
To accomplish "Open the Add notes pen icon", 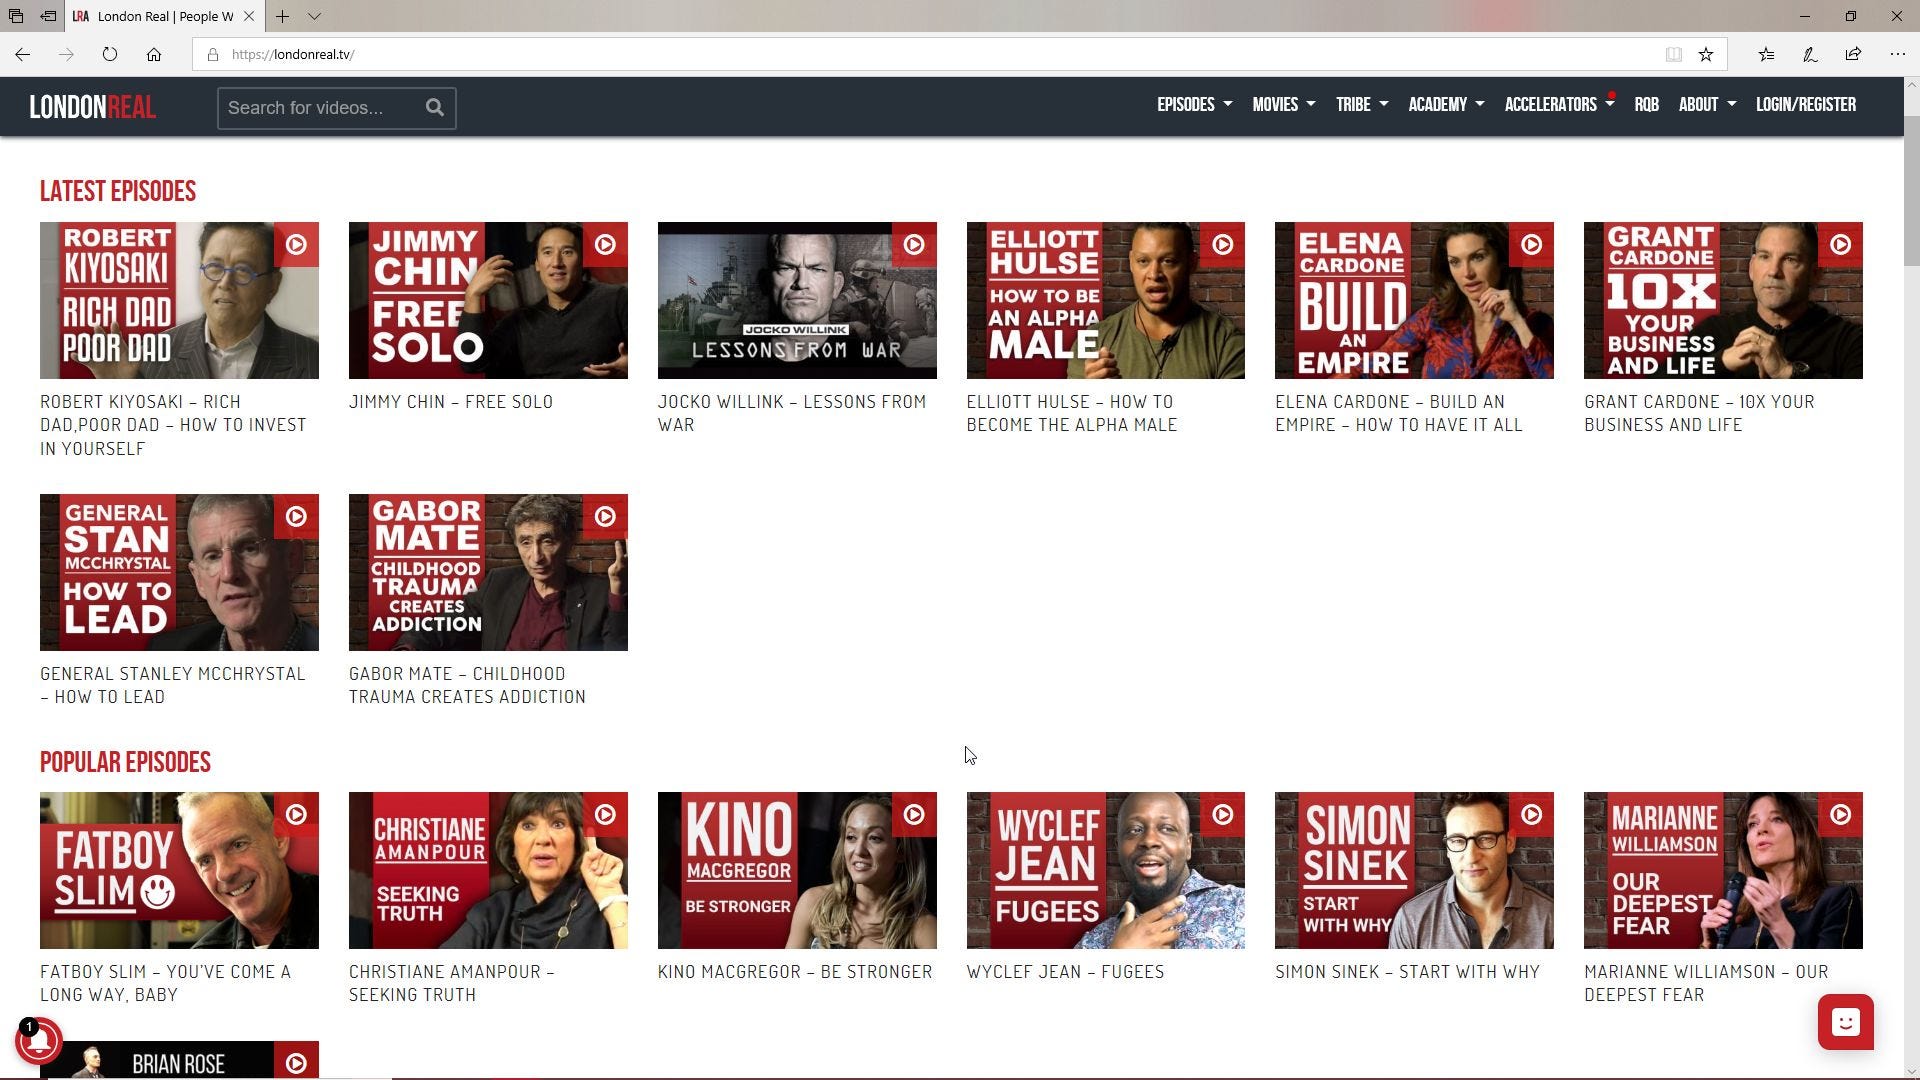I will (1810, 54).
